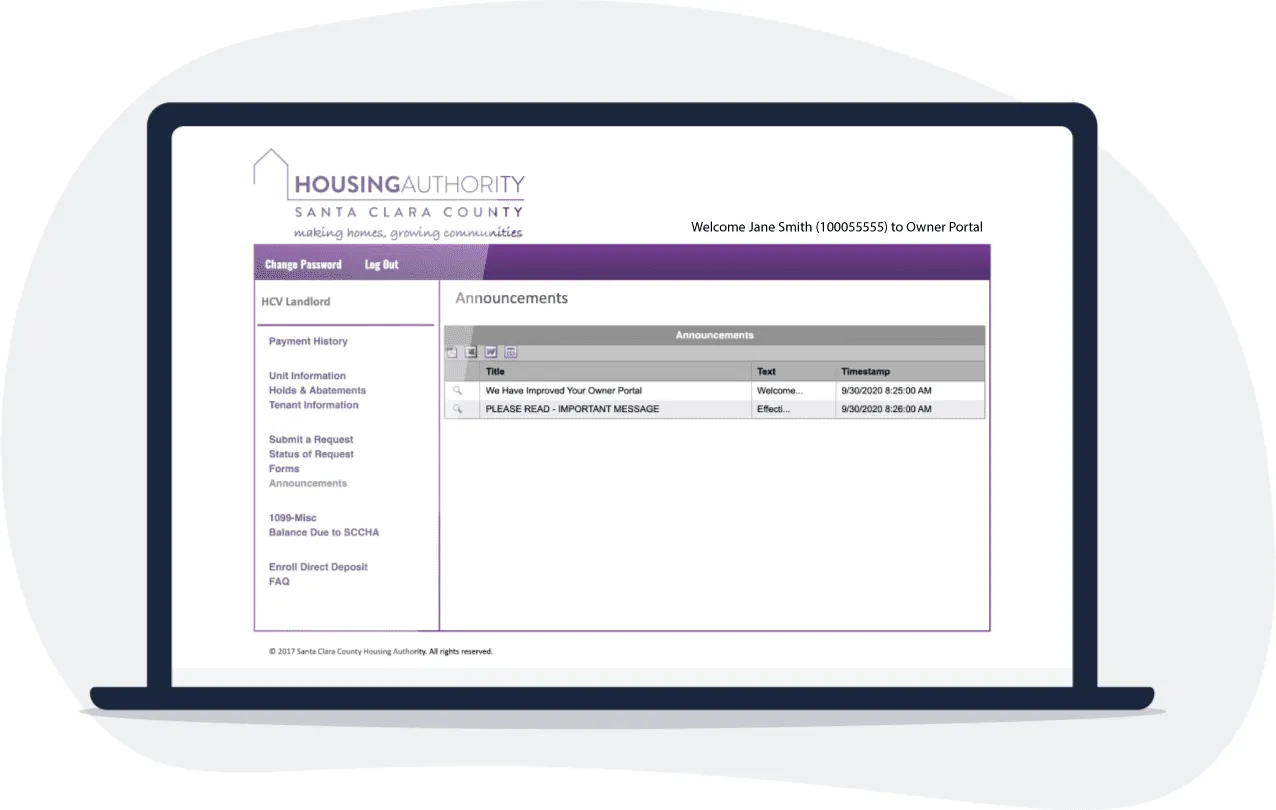Export announcements using the Excel icon

click(471, 352)
